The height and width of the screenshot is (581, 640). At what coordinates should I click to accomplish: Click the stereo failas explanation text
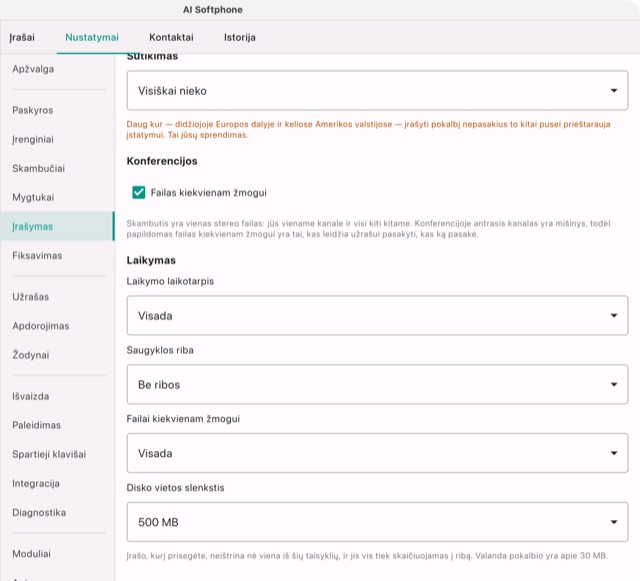click(369, 229)
